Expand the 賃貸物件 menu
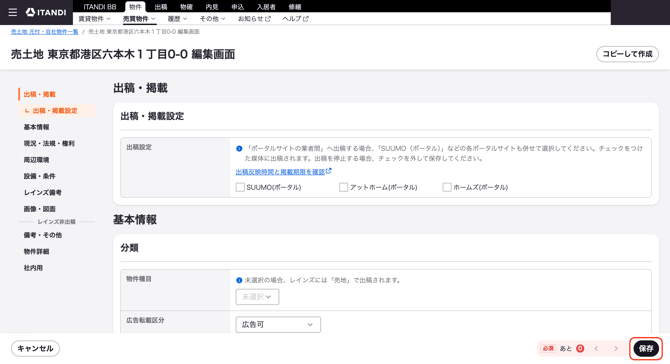This screenshot has height=364, width=670. coord(94,19)
